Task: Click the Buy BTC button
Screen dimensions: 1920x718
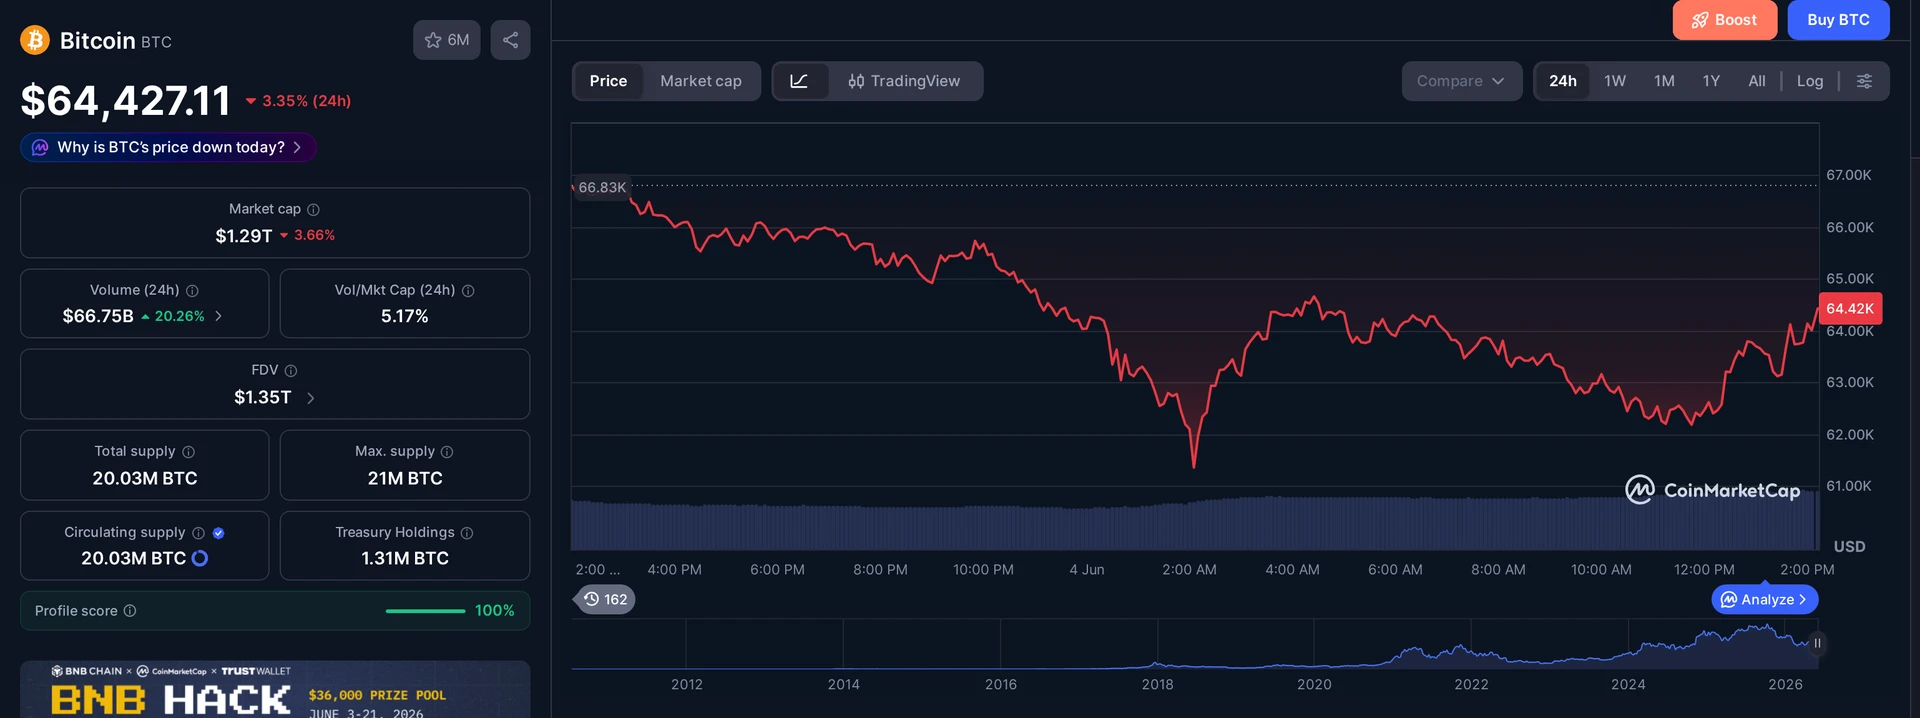Action: point(1838,20)
